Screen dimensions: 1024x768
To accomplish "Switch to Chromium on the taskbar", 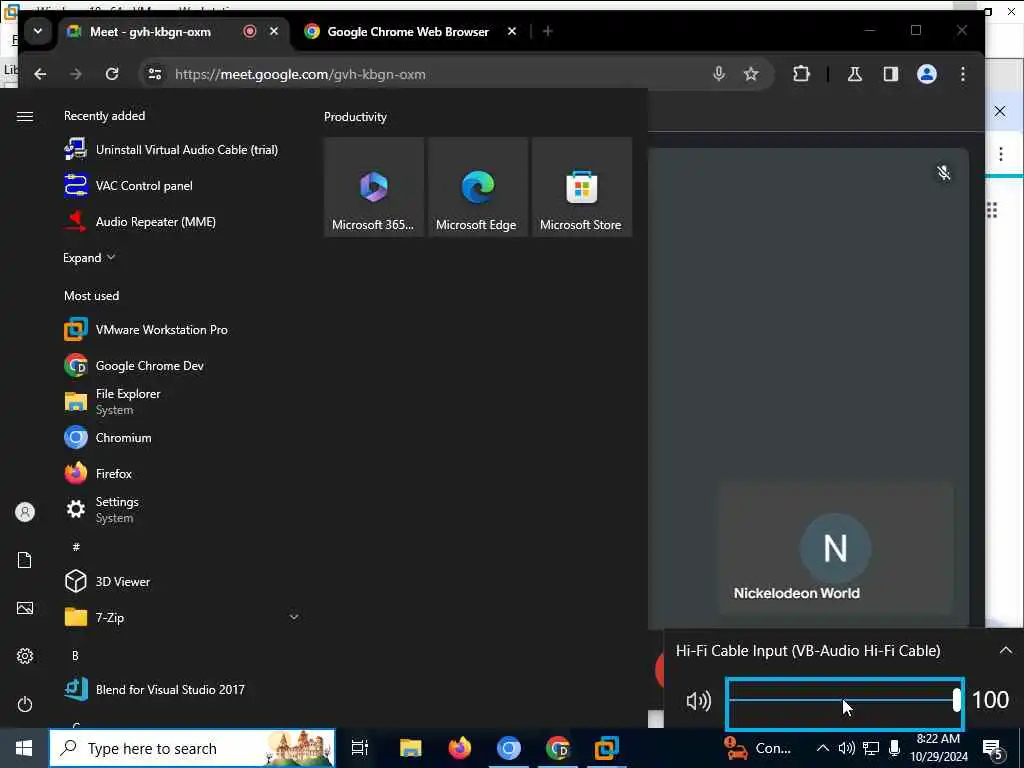I will 509,748.
